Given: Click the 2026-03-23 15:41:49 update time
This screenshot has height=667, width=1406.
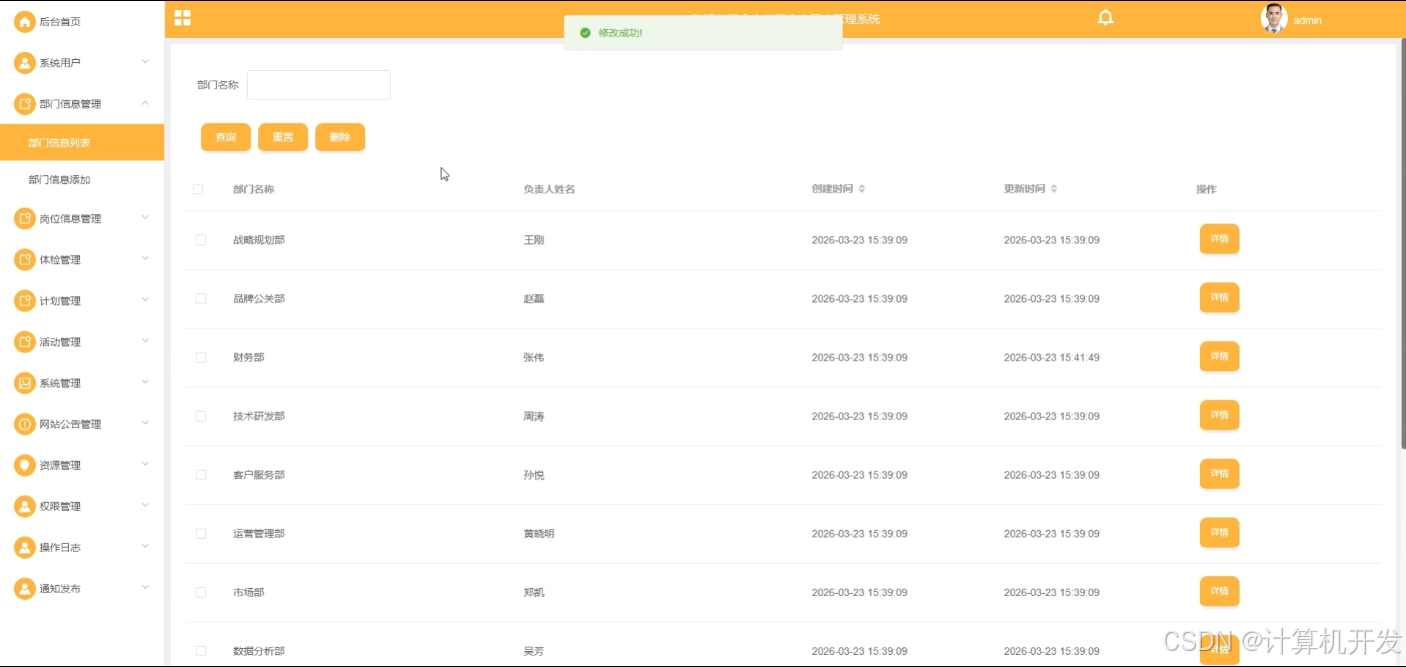Looking at the screenshot, I should pos(1052,358).
